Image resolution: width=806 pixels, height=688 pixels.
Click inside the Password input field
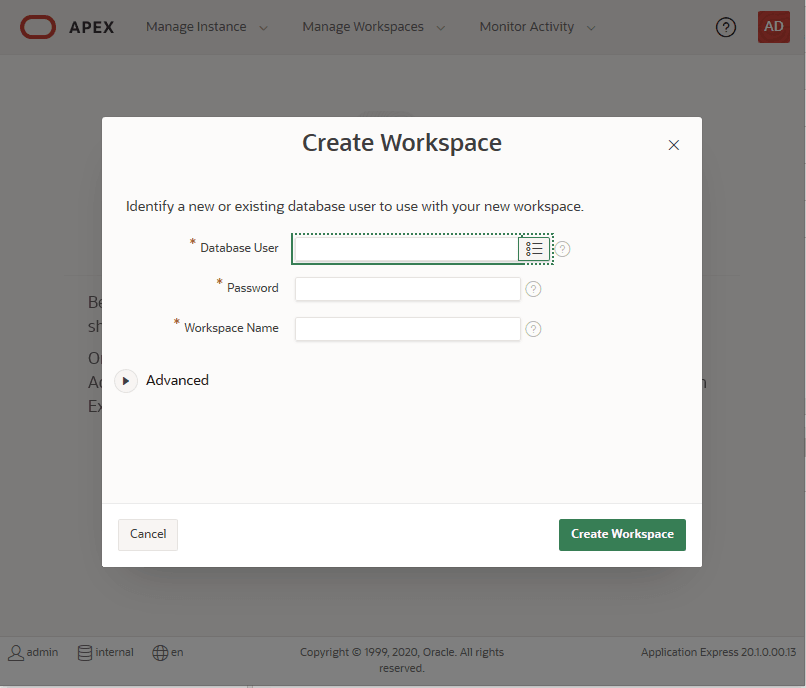point(407,288)
